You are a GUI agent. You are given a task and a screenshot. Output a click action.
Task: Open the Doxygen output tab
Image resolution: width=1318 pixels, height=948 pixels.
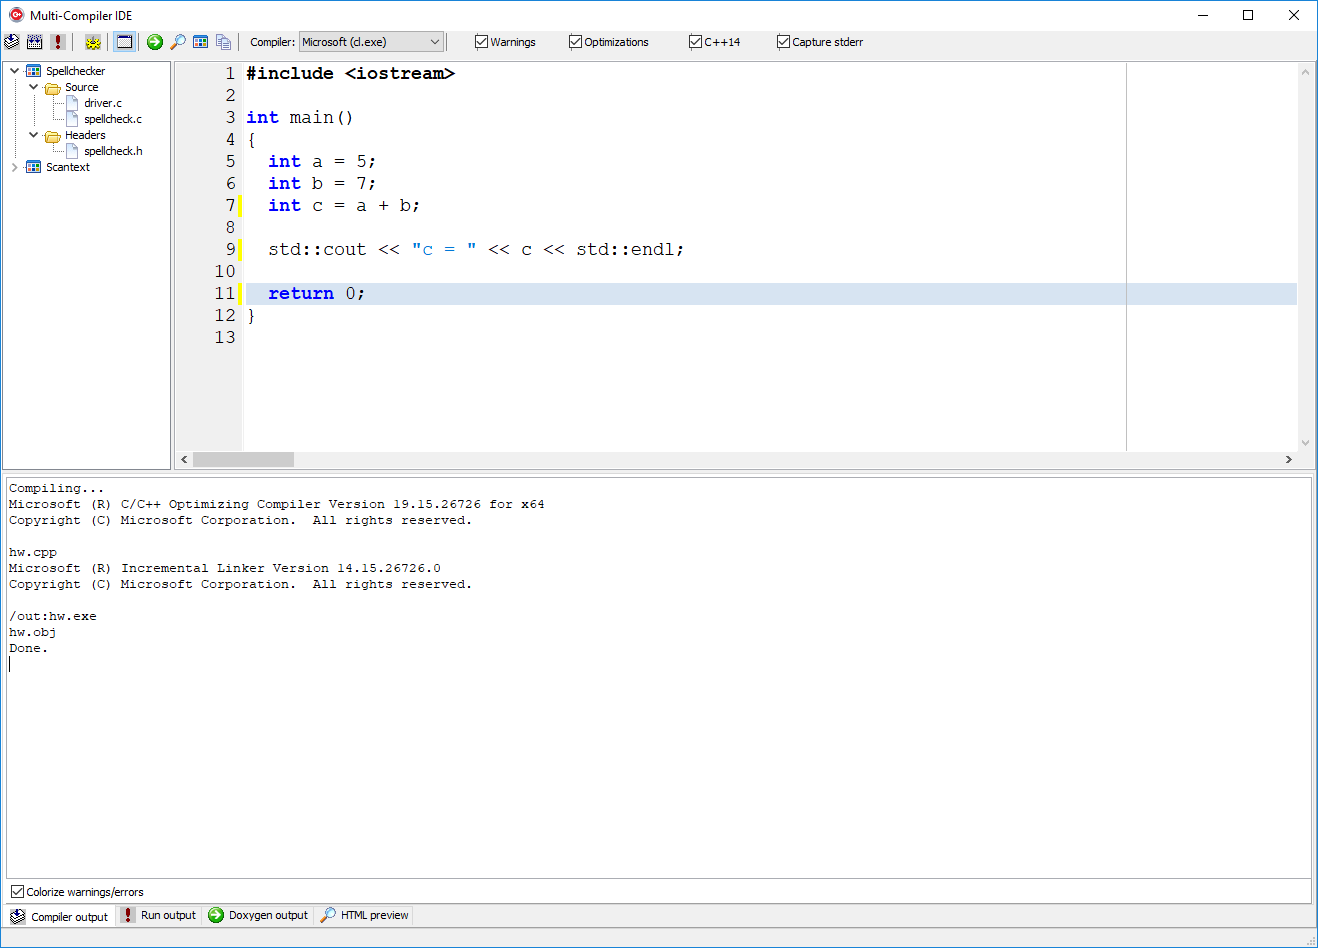pos(258,915)
